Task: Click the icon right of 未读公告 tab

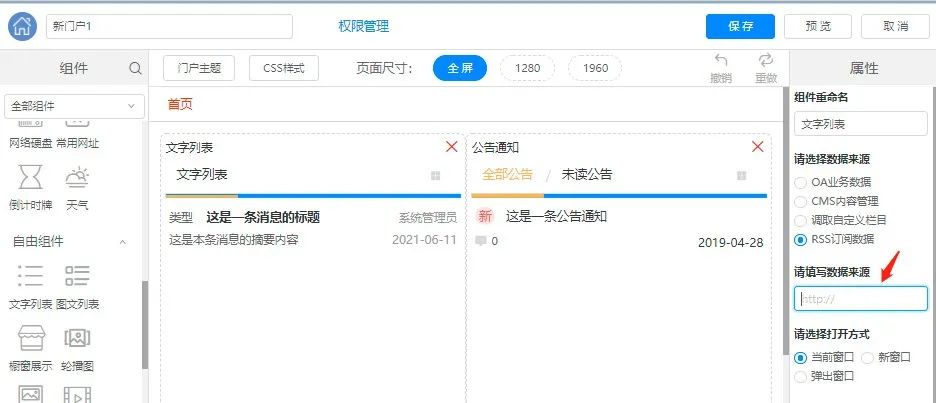Action: click(741, 176)
